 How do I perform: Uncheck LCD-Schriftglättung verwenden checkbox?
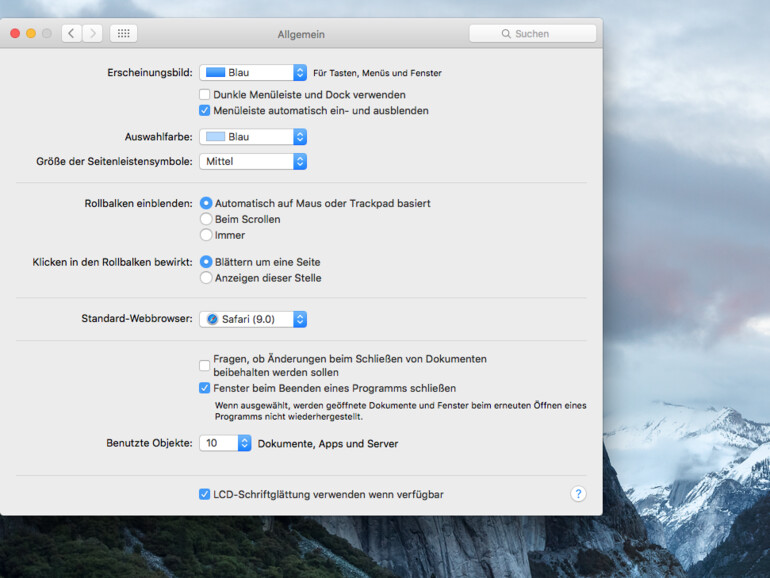[205, 494]
